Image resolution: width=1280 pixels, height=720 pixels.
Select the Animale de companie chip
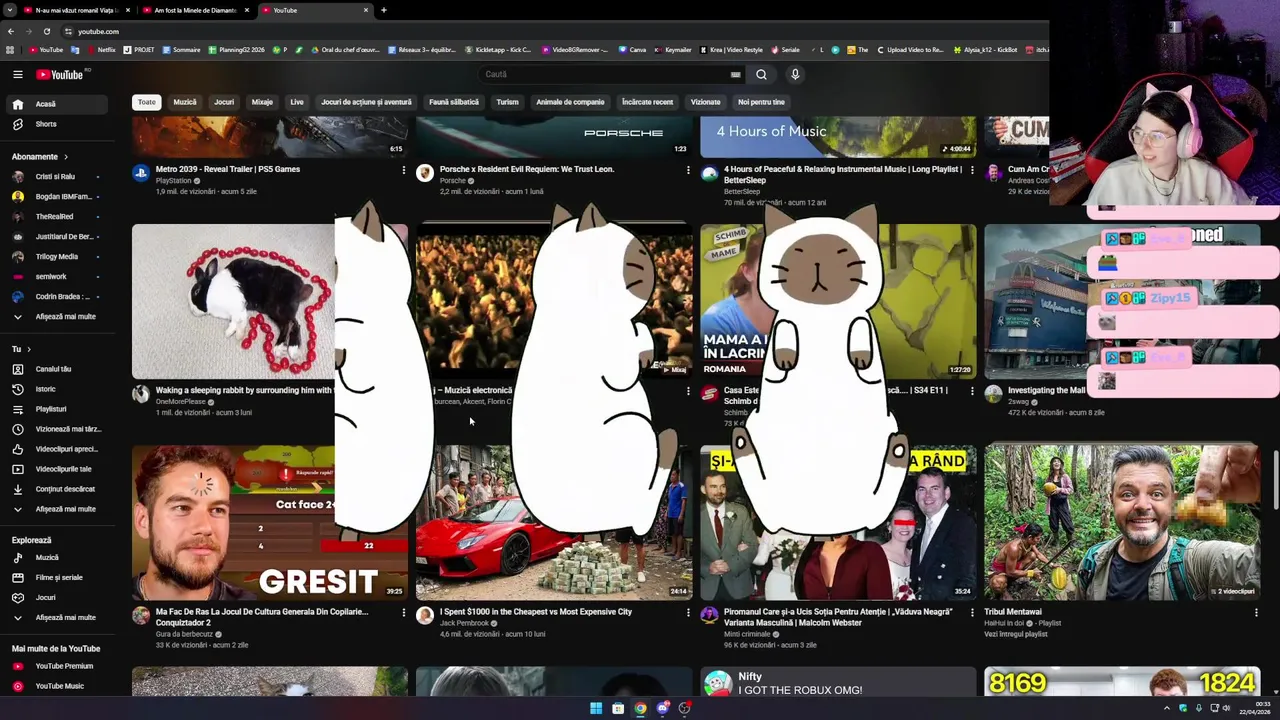tap(570, 102)
